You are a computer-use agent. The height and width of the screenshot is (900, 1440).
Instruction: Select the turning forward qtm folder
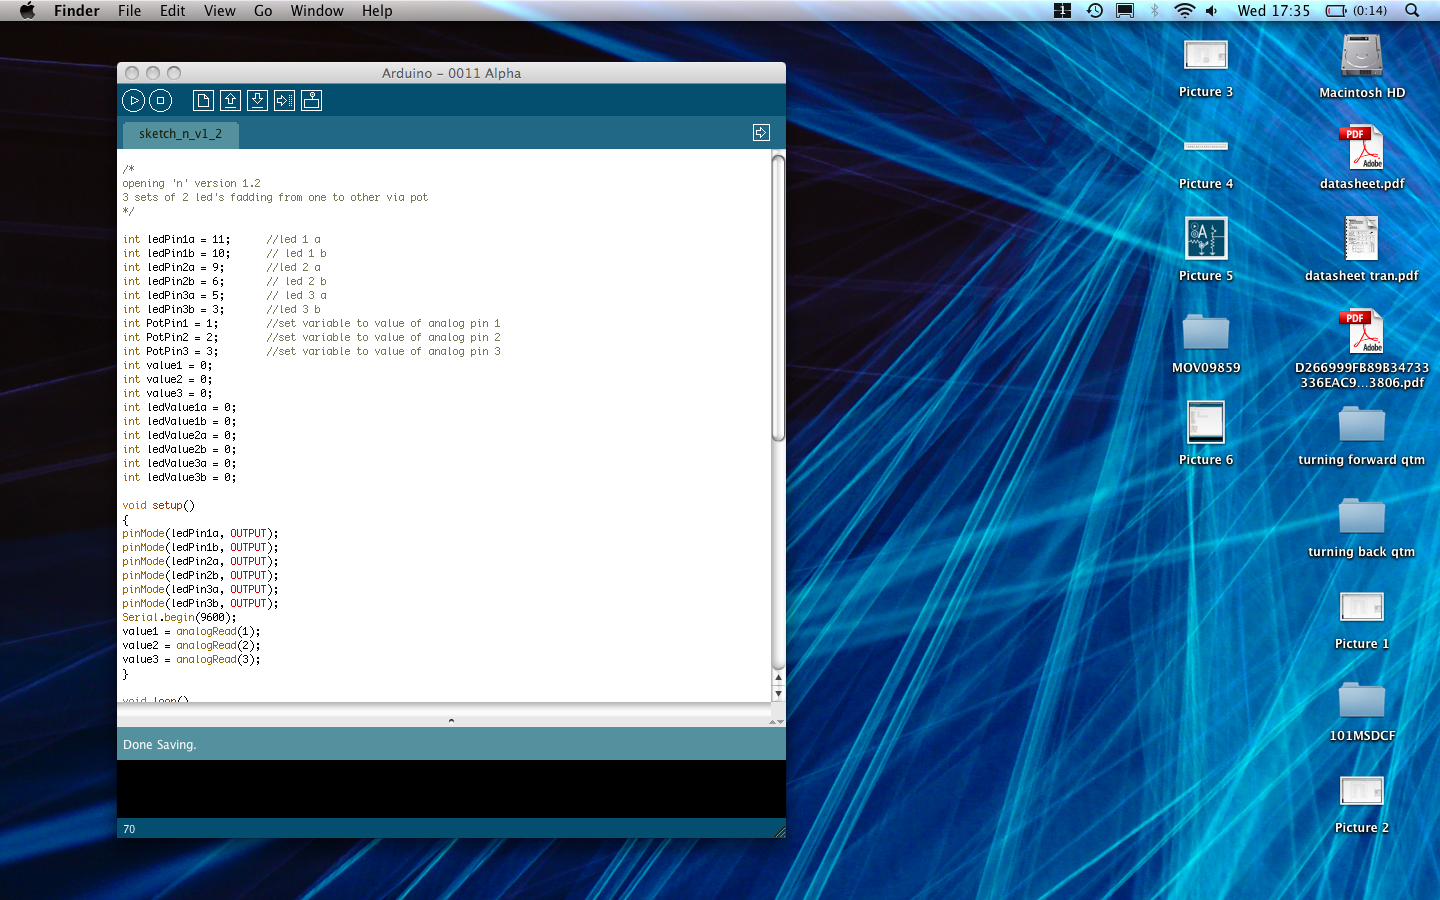pos(1362,424)
